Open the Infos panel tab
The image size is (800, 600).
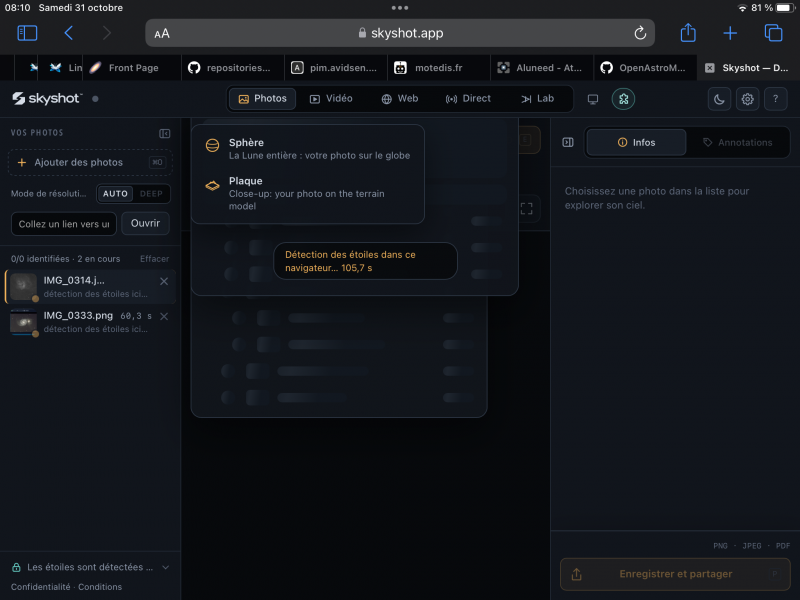(x=636, y=142)
